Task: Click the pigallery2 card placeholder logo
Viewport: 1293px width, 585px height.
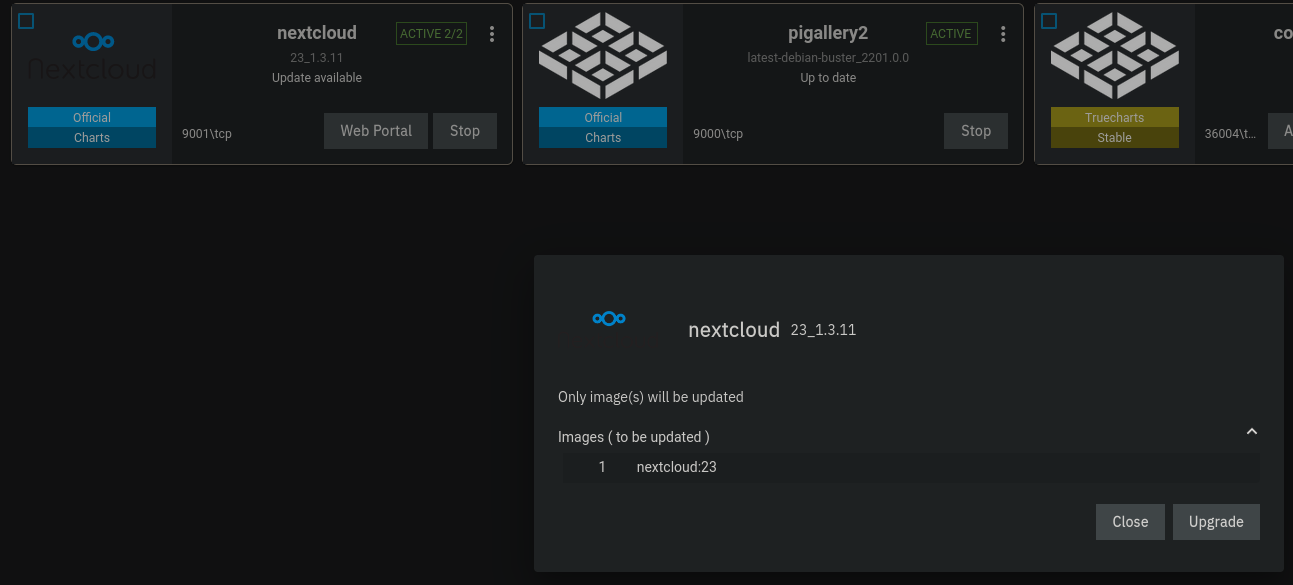Action: (x=603, y=56)
